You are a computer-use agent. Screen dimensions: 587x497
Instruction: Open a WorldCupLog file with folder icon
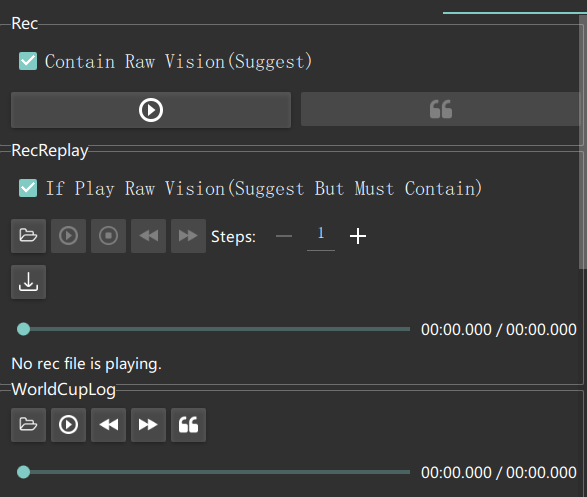tap(28, 425)
